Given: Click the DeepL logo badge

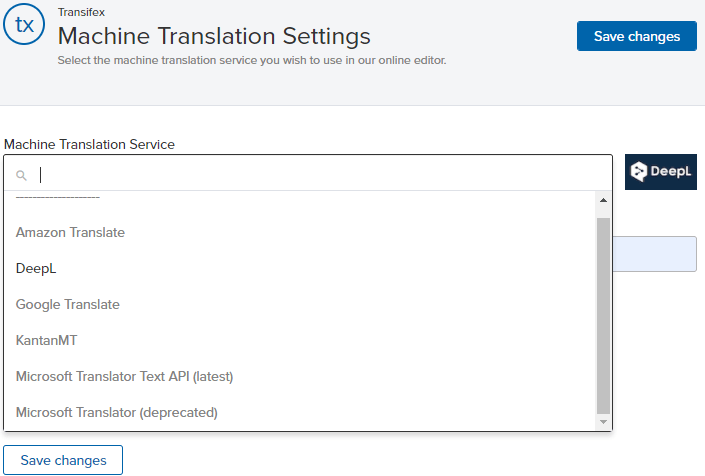Looking at the screenshot, I should 660,172.
